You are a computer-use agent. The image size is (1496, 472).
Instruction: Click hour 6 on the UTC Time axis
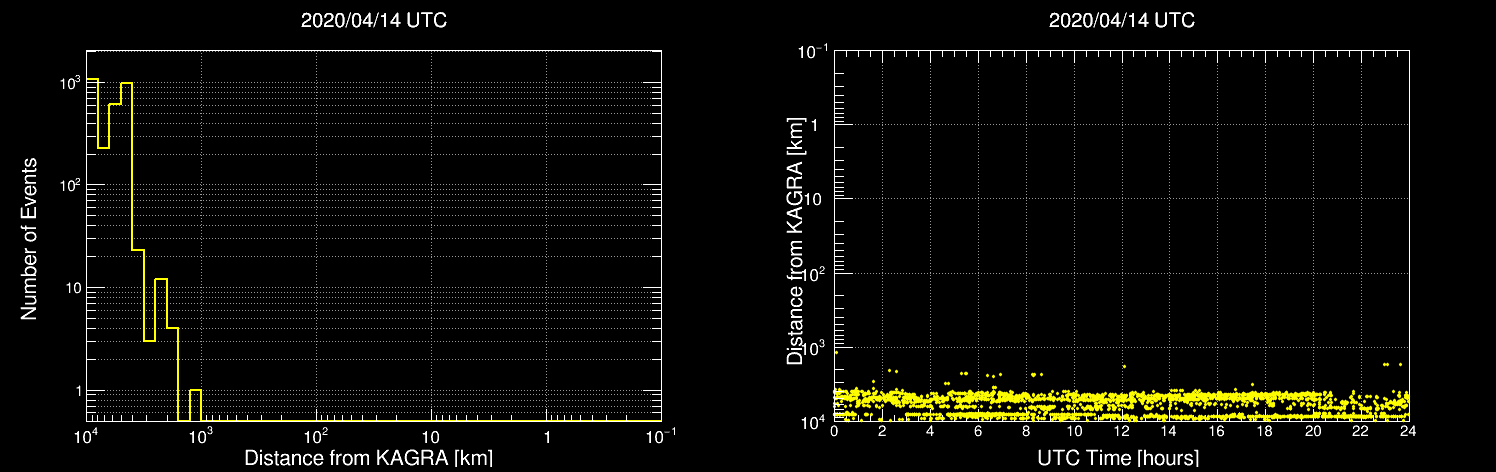(x=978, y=431)
